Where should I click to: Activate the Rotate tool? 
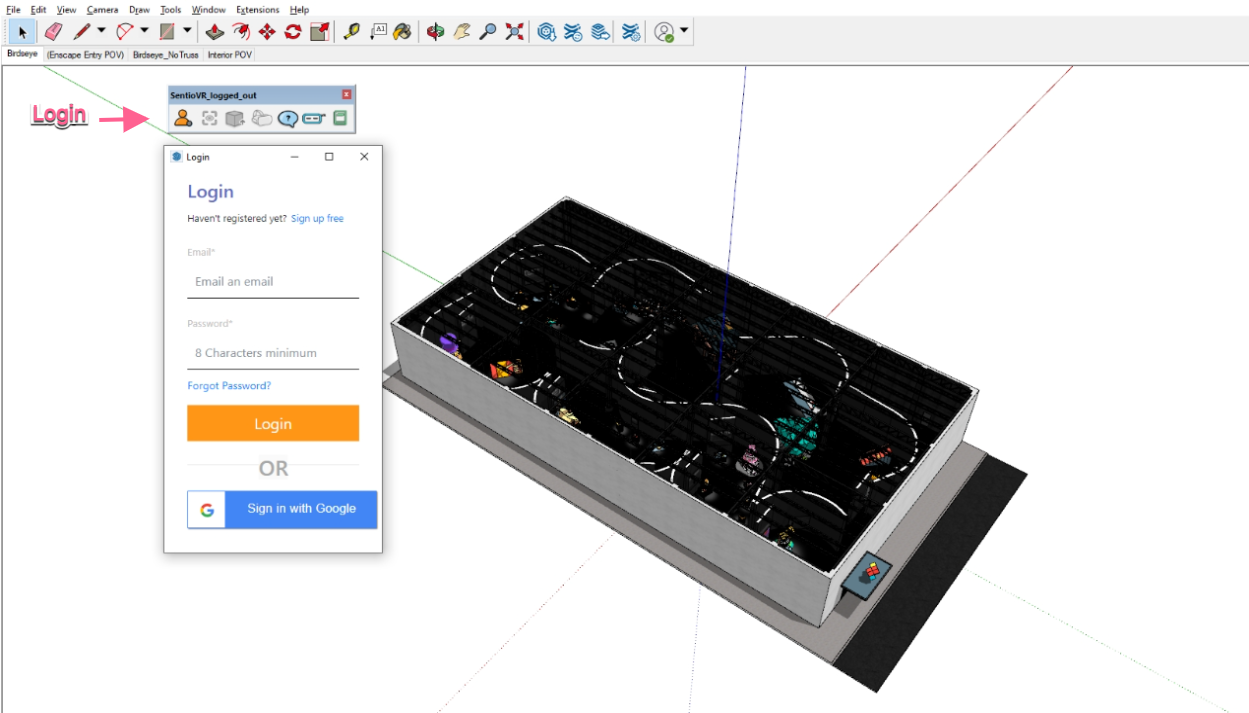click(293, 32)
